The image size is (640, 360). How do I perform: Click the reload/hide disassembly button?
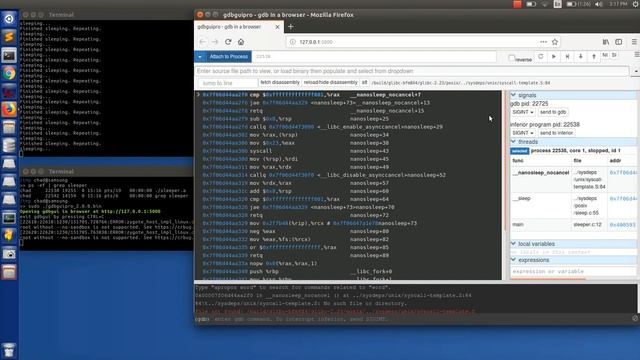pyautogui.click(x=330, y=82)
